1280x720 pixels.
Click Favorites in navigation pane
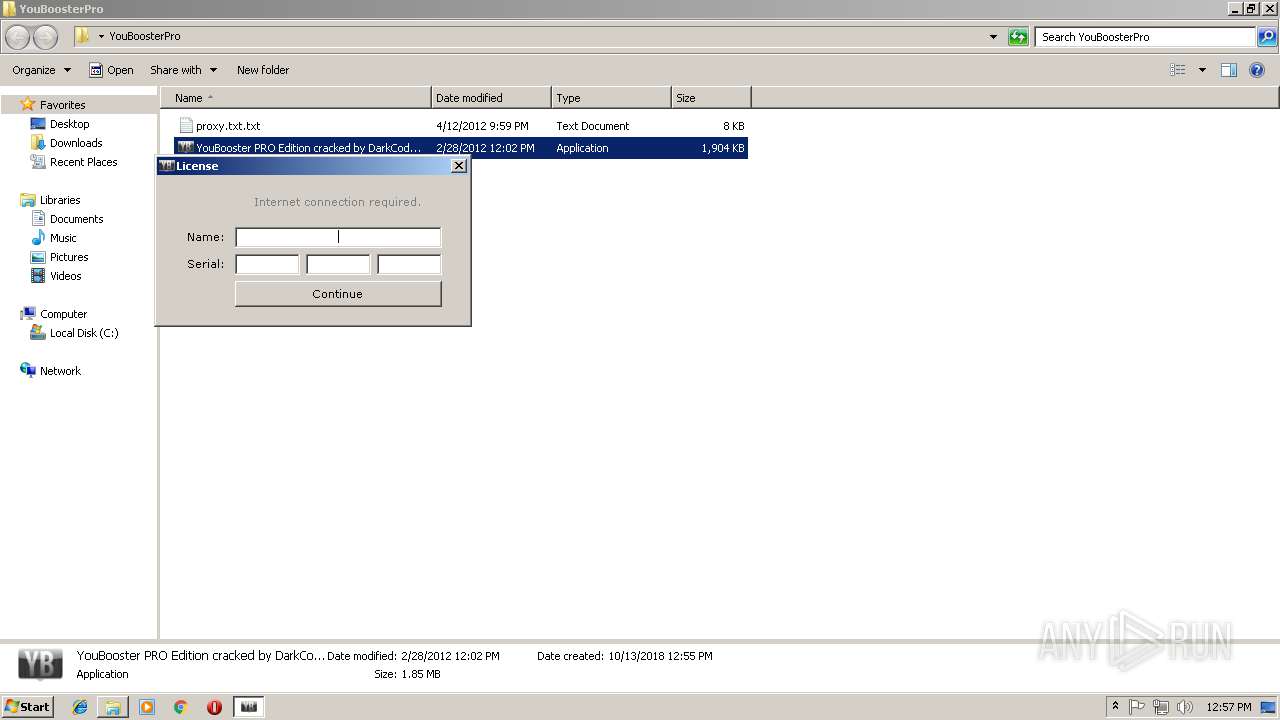pyautogui.click(x=62, y=105)
